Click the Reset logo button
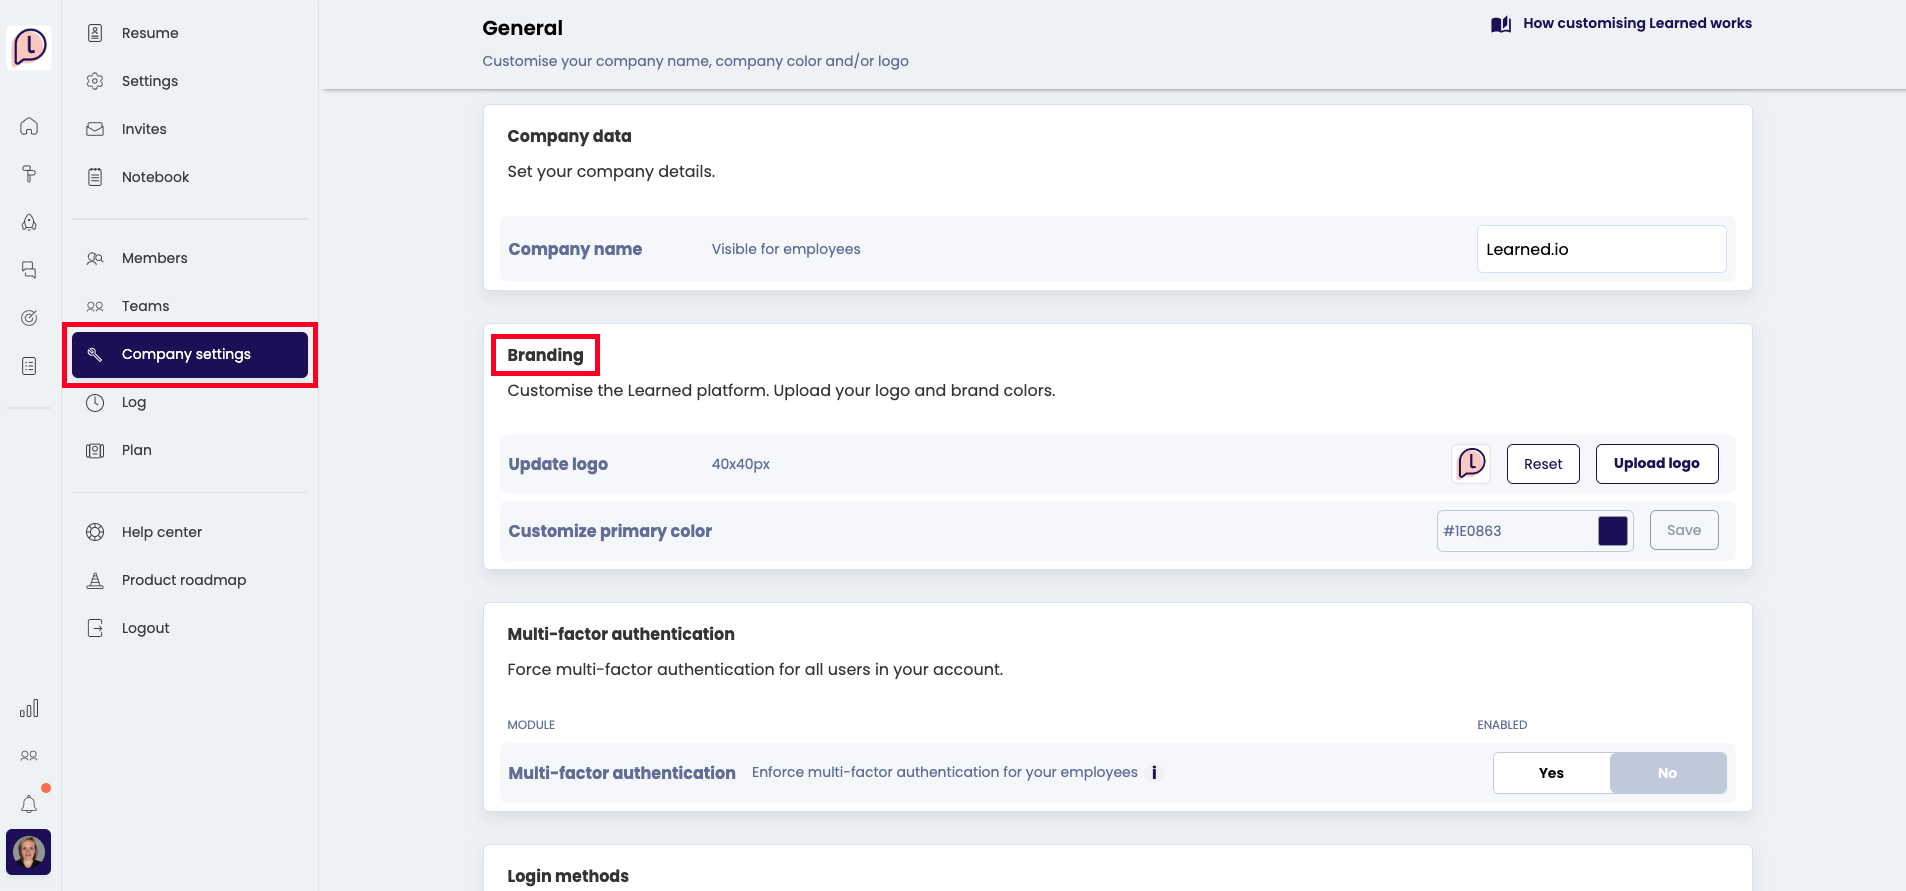Viewport: 1906px width, 891px height. pyautogui.click(x=1542, y=464)
